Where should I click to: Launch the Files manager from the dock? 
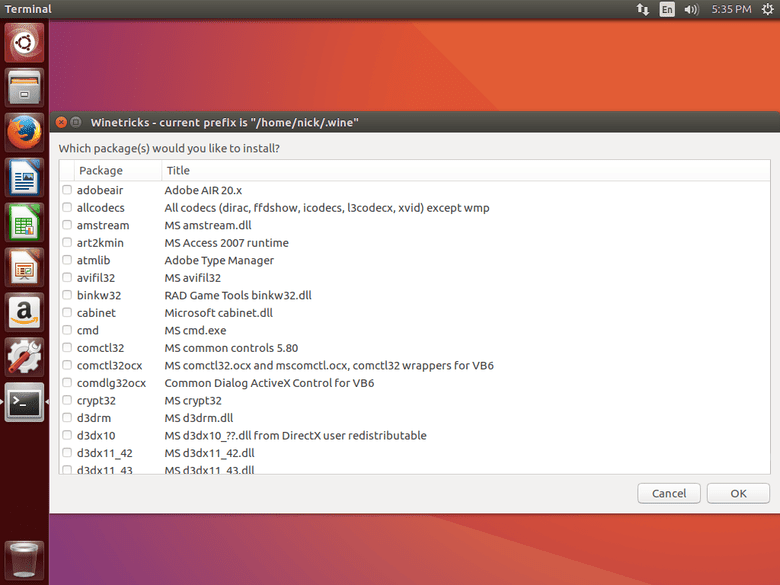coord(24,88)
